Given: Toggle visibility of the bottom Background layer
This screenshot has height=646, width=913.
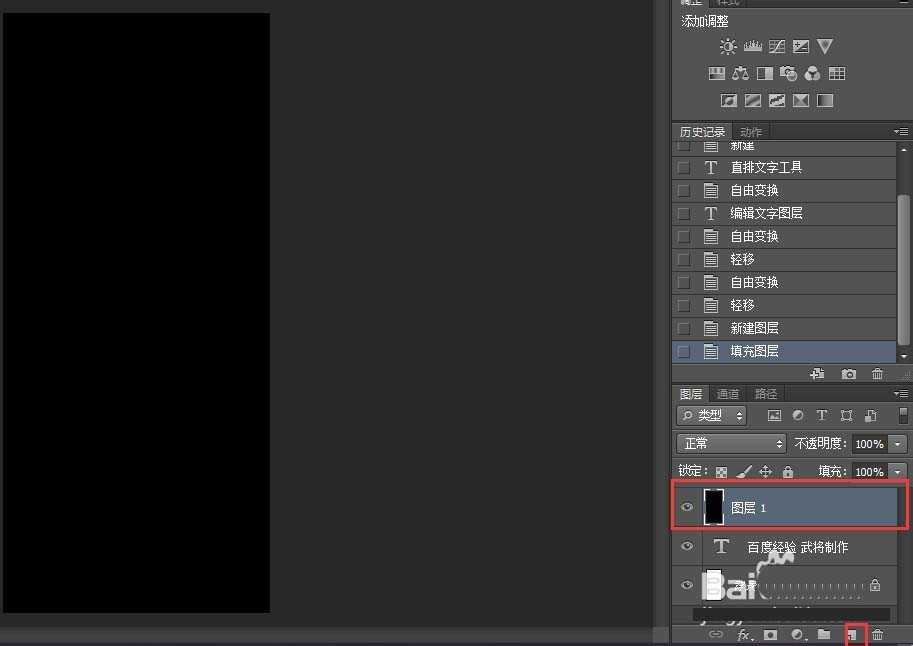Looking at the screenshot, I should (687, 585).
